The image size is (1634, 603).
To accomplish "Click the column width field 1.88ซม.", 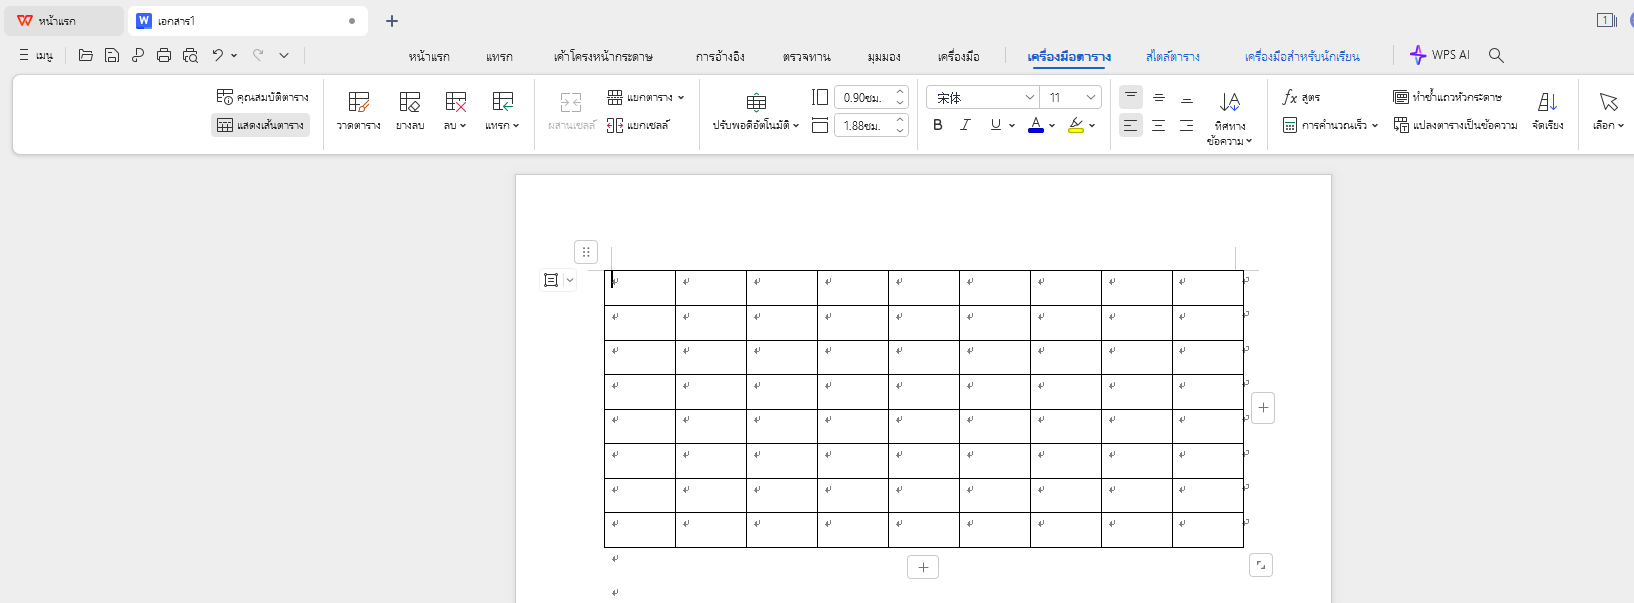I will [863, 125].
